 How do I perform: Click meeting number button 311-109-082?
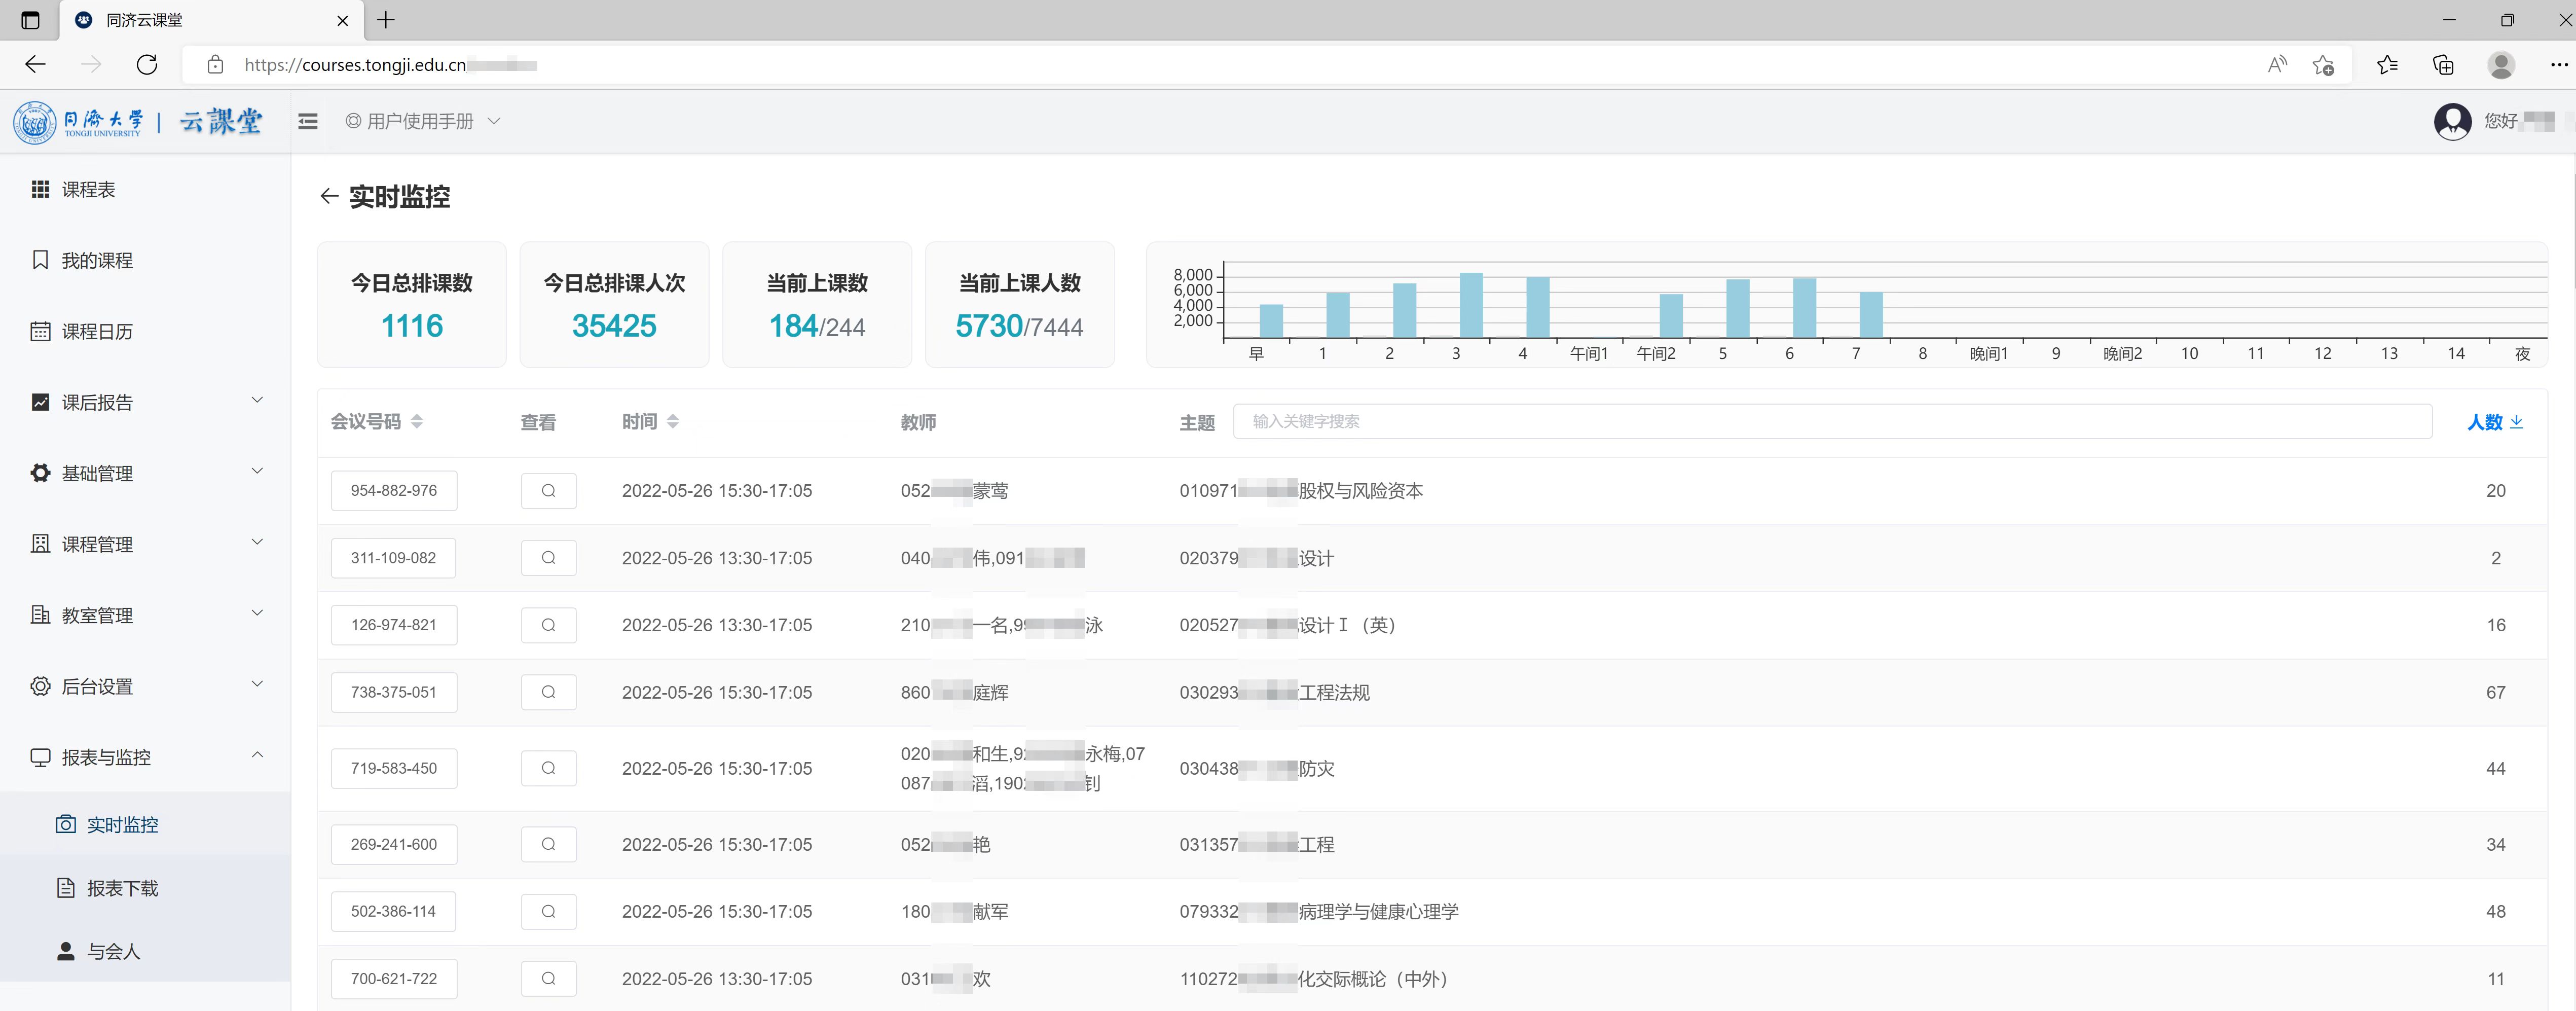tap(393, 558)
